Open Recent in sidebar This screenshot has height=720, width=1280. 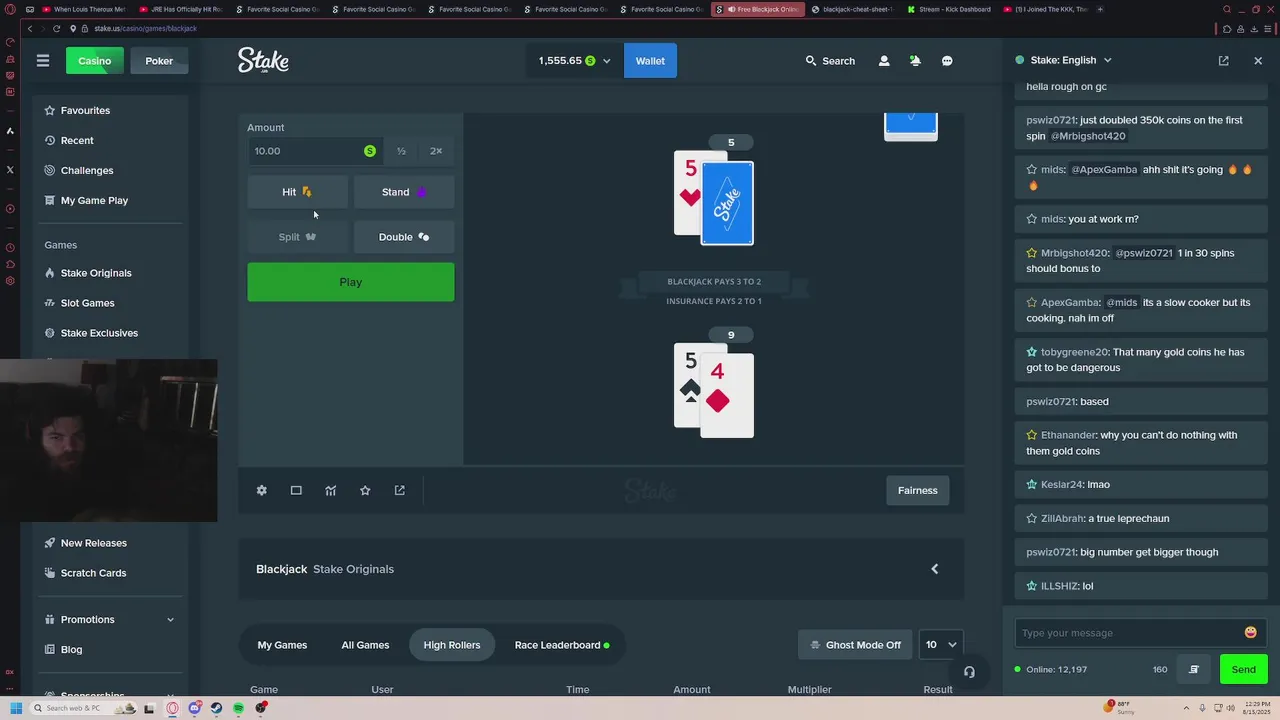pyautogui.click(x=110, y=140)
